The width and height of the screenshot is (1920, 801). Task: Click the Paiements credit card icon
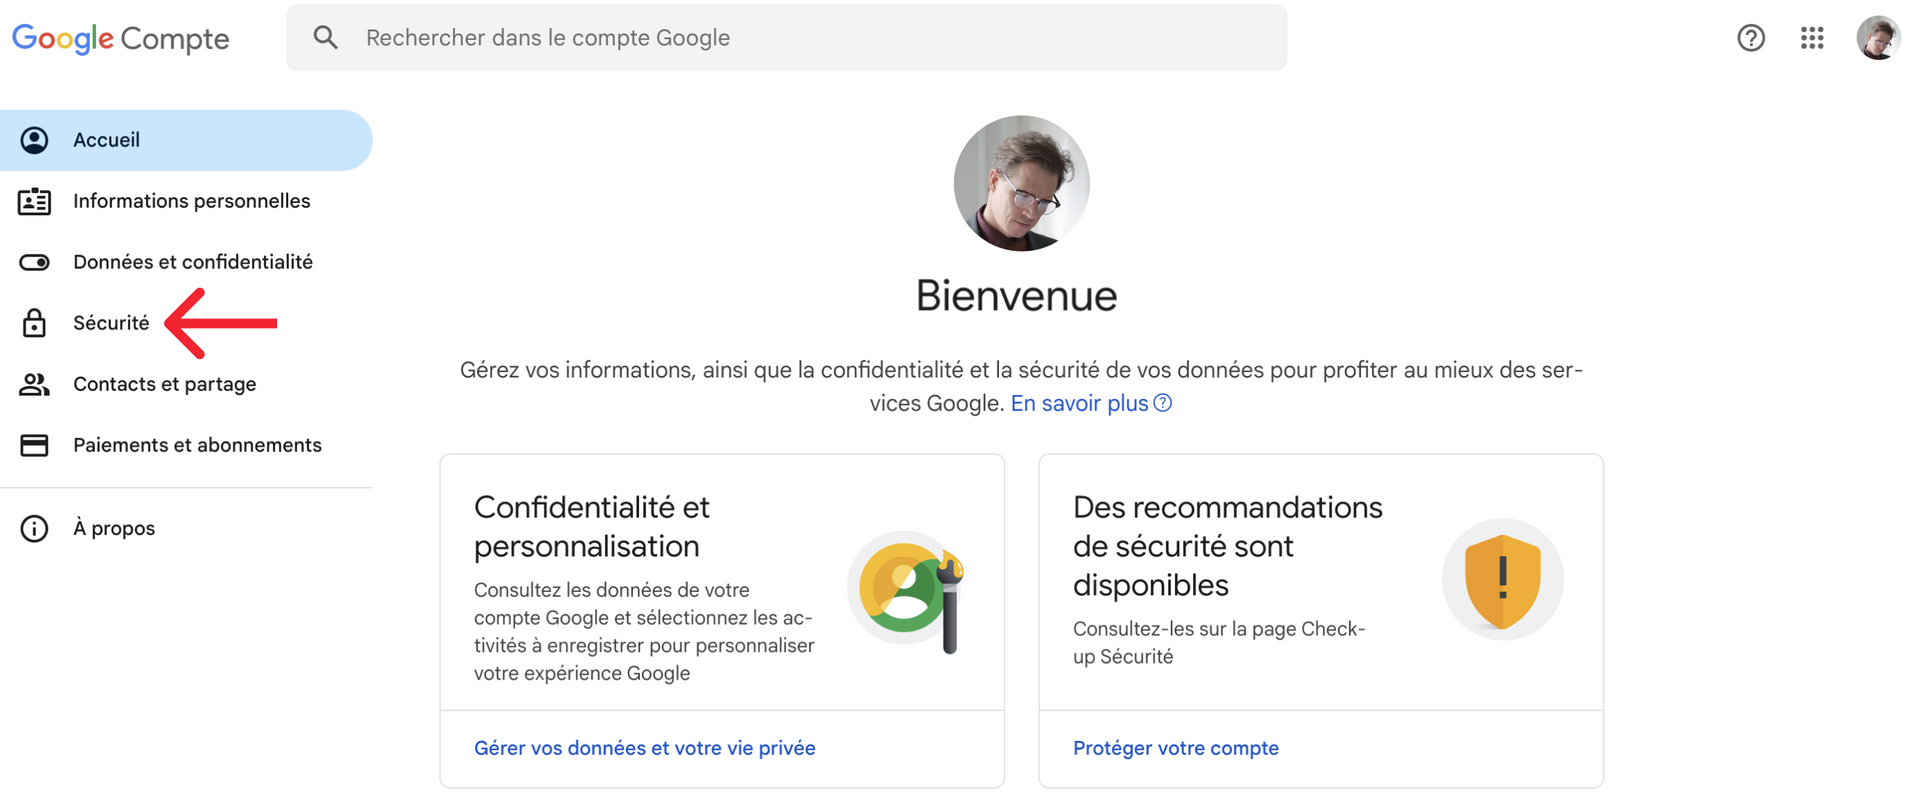(34, 445)
